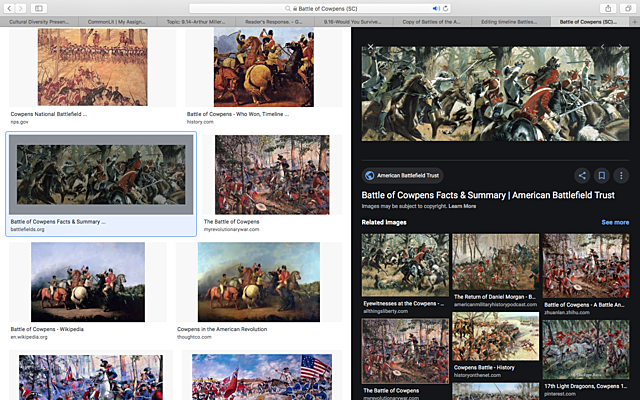Image resolution: width=640 pixels, height=400 pixels.
Task: Open the three-dot more options menu
Action: pyautogui.click(x=621, y=176)
